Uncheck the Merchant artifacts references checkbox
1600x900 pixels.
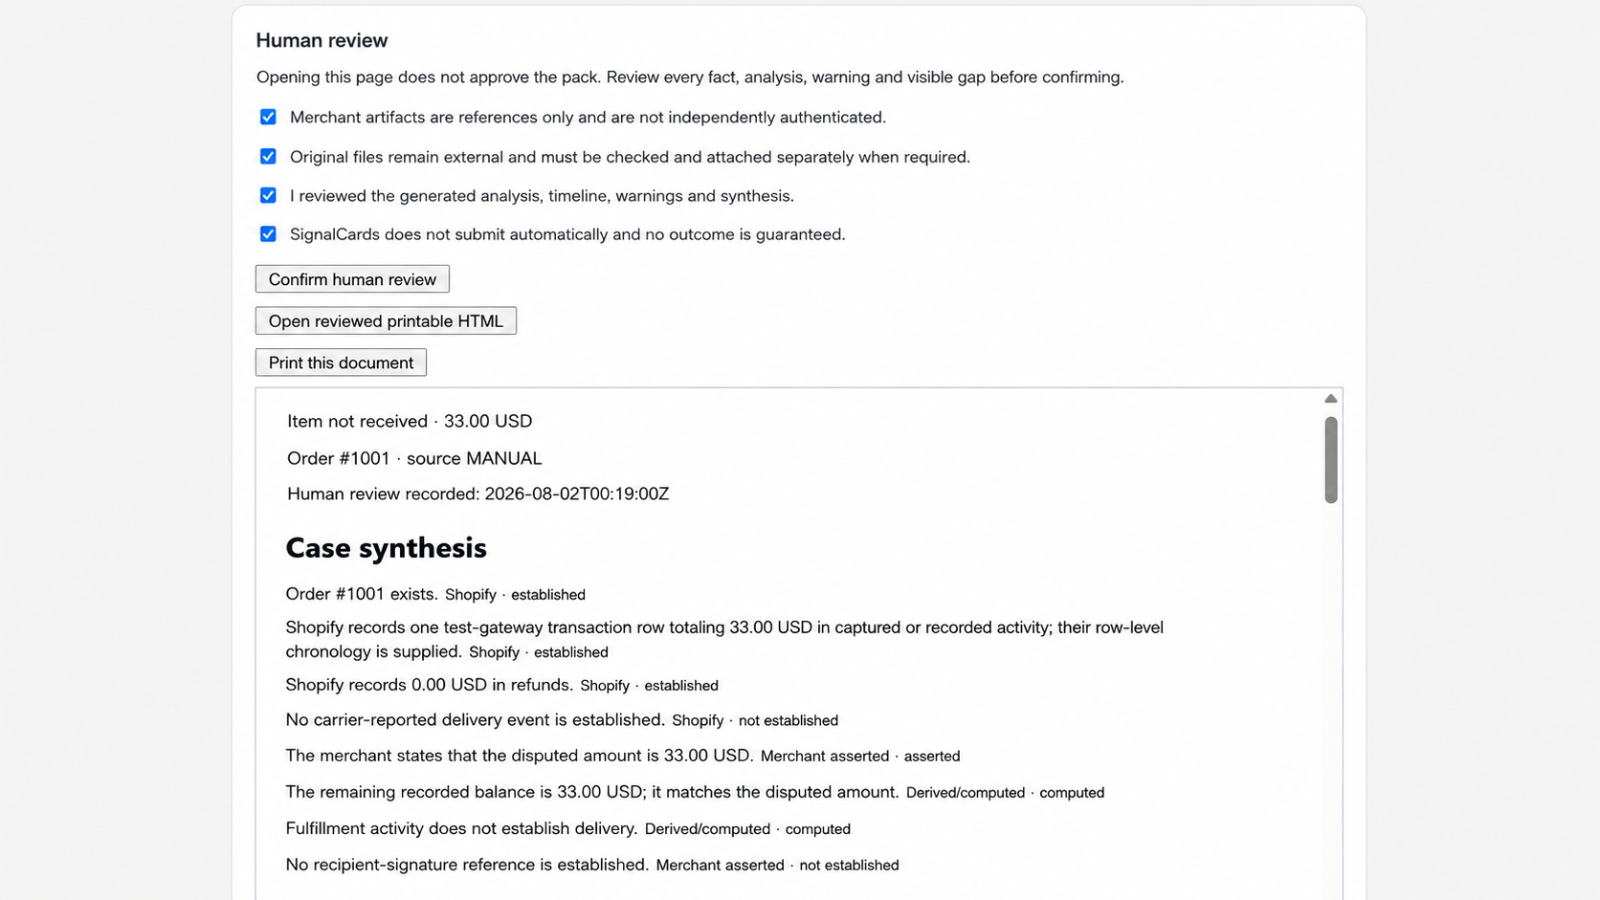pyautogui.click(x=268, y=117)
